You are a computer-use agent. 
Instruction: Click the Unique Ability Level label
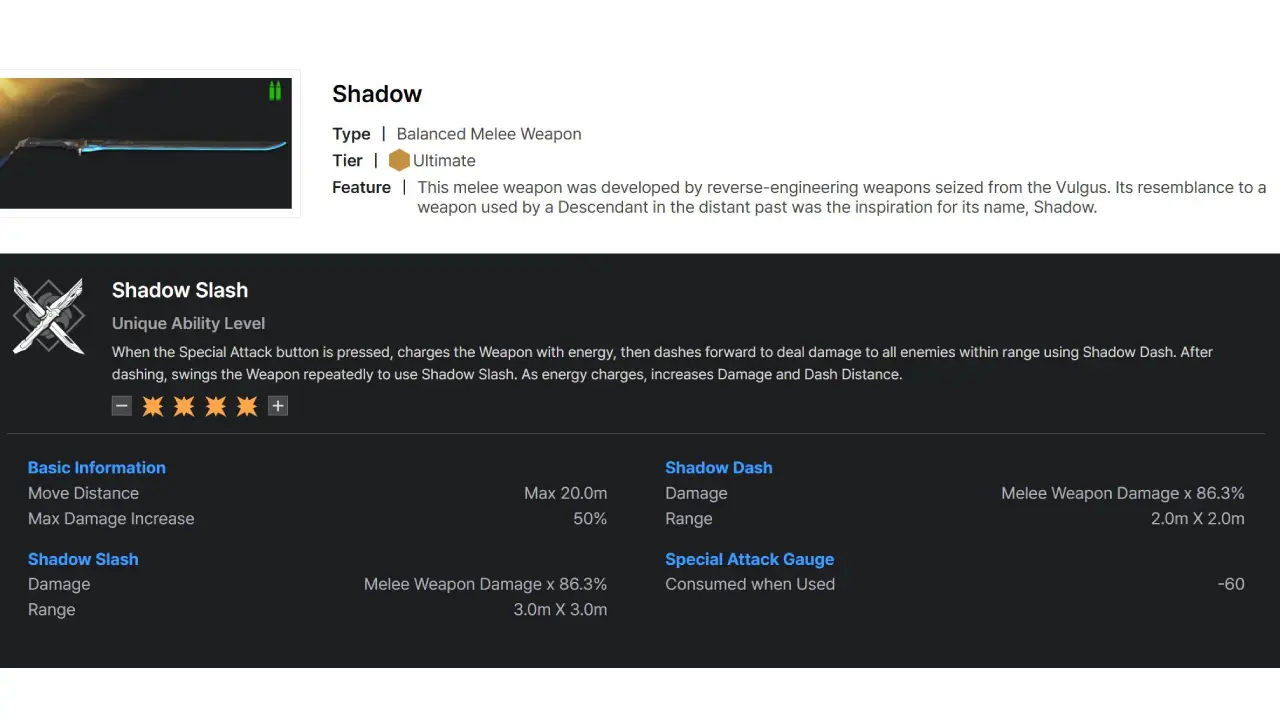pos(188,323)
